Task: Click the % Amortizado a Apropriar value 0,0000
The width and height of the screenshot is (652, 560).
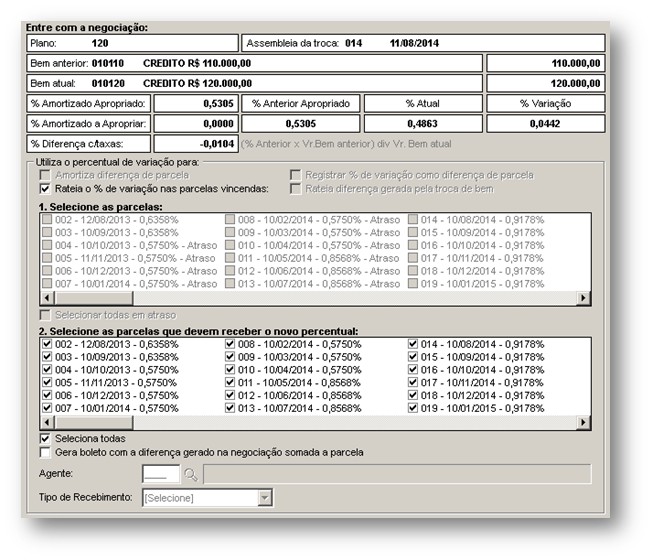Action: 196,123
